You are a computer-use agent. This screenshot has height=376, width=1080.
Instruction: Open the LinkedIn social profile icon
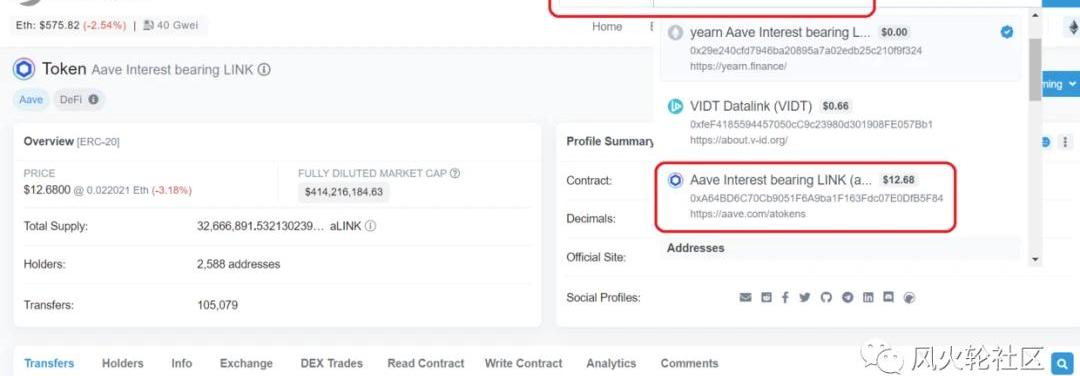pos(868,297)
